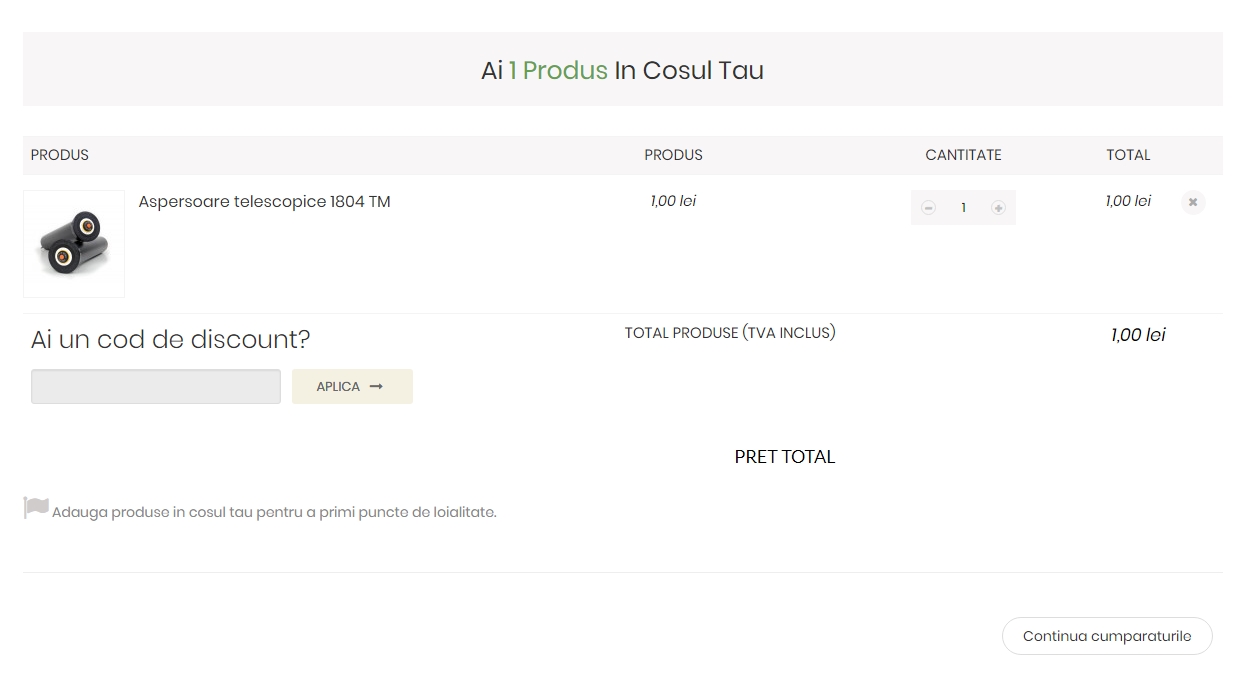
Task: Click the leftmost PRODUS column header
Action: pyautogui.click(x=60, y=155)
